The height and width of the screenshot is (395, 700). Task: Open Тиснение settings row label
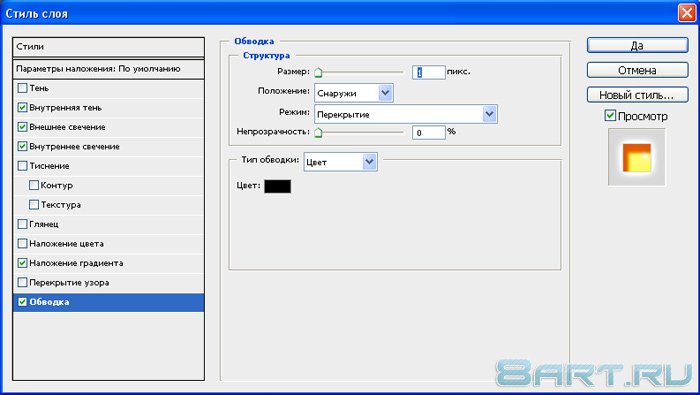point(49,166)
